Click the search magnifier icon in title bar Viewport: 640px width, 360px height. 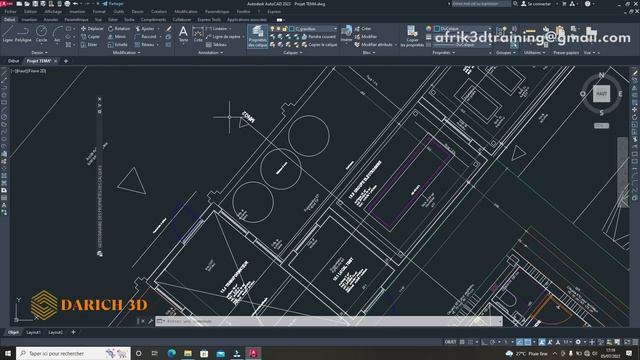515,4
